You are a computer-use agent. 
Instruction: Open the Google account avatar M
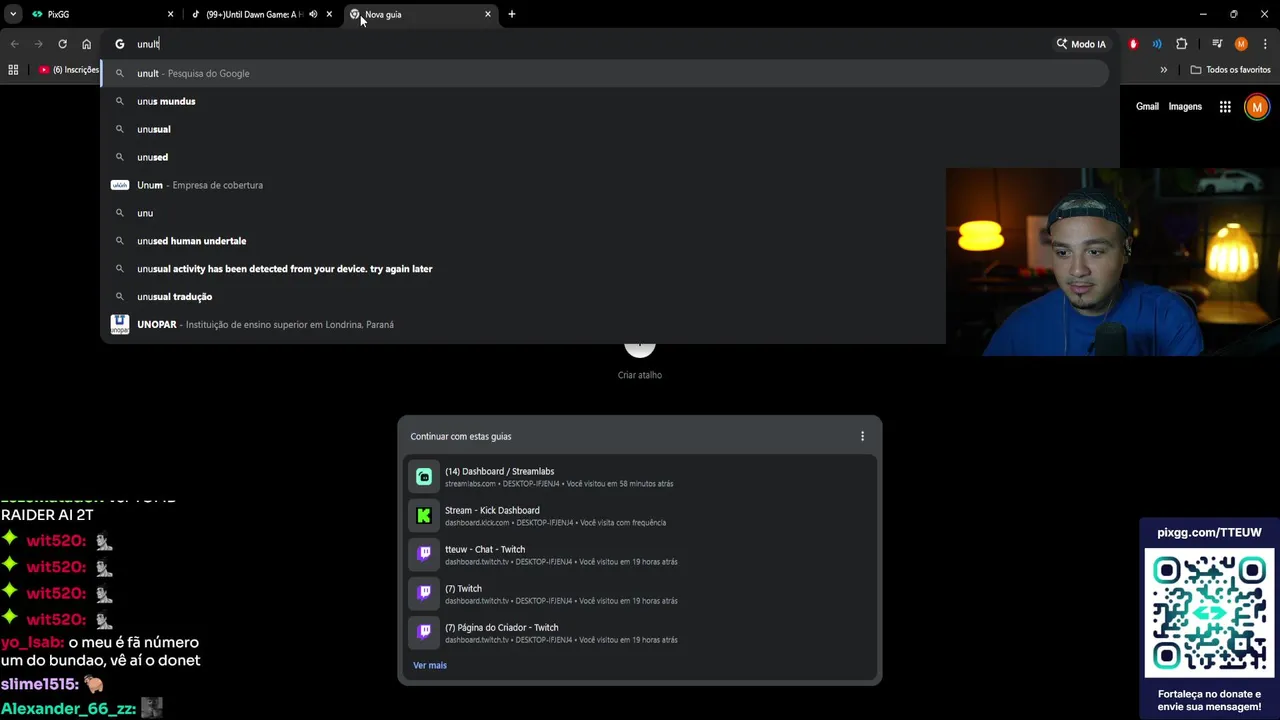[x=1257, y=107]
